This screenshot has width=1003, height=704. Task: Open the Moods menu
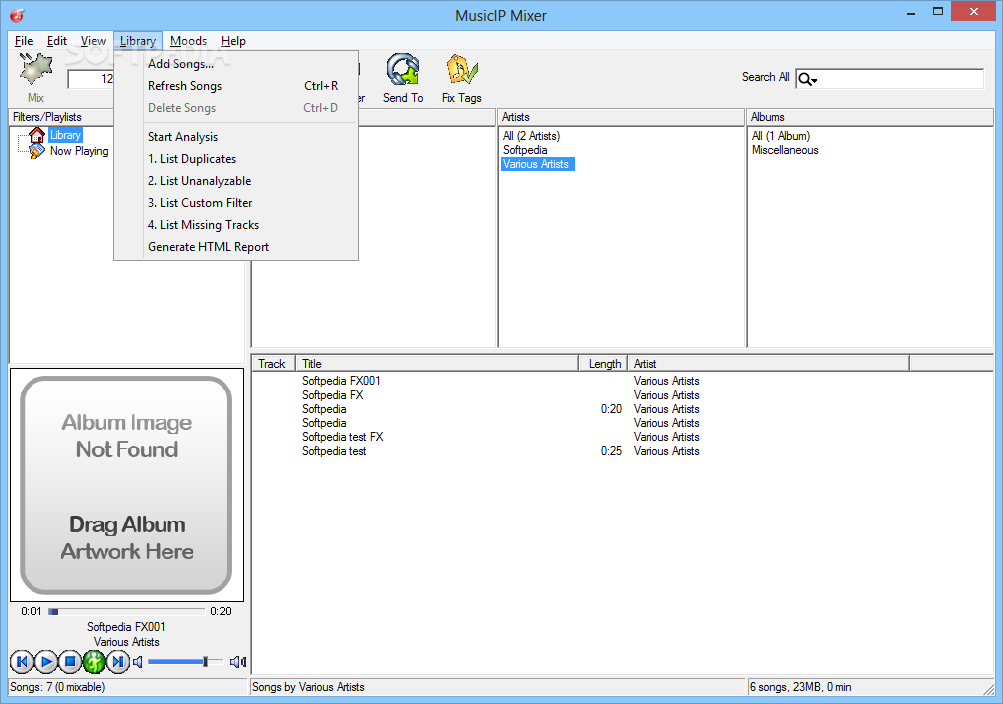point(188,41)
